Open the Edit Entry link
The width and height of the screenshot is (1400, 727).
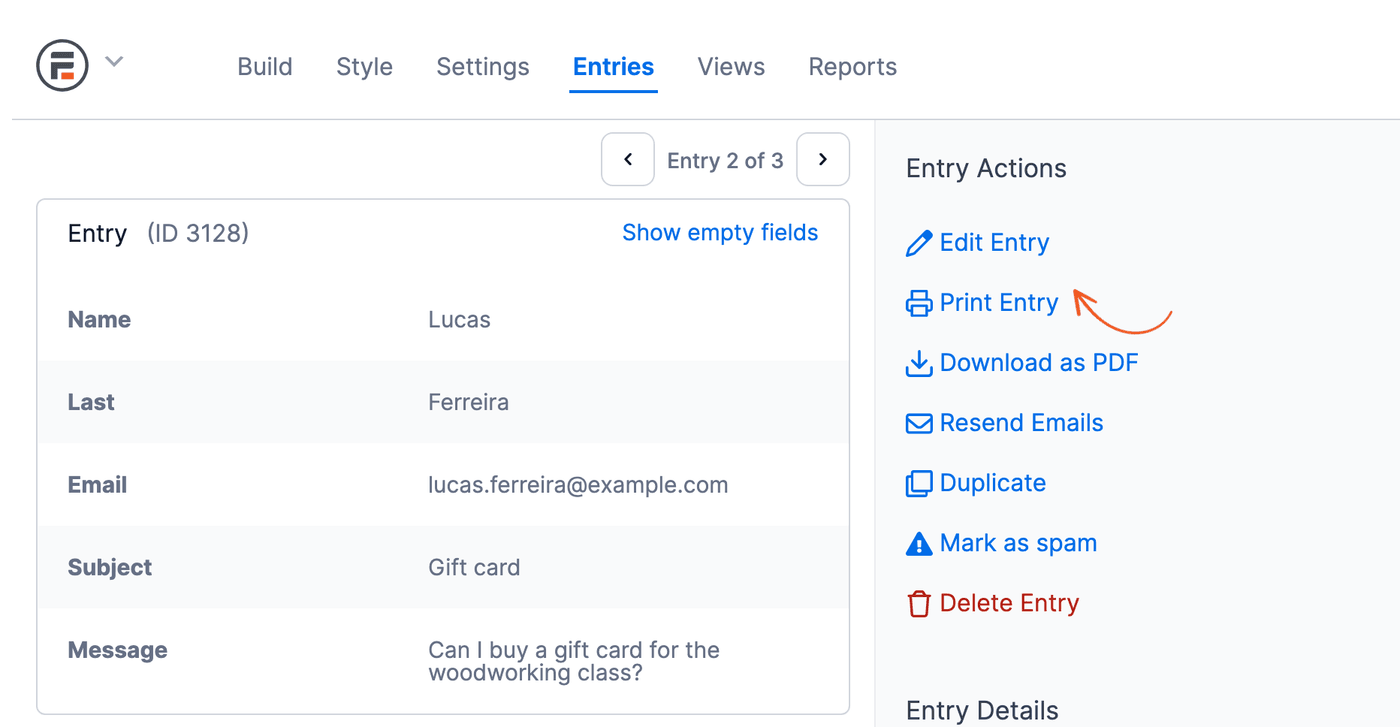[994, 243]
